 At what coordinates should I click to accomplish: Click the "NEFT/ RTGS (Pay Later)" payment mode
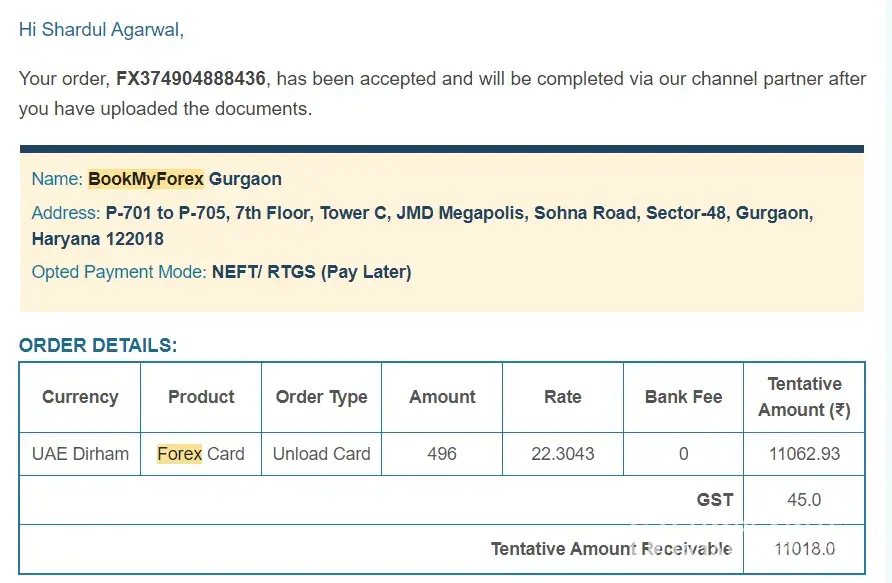pos(311,272)
